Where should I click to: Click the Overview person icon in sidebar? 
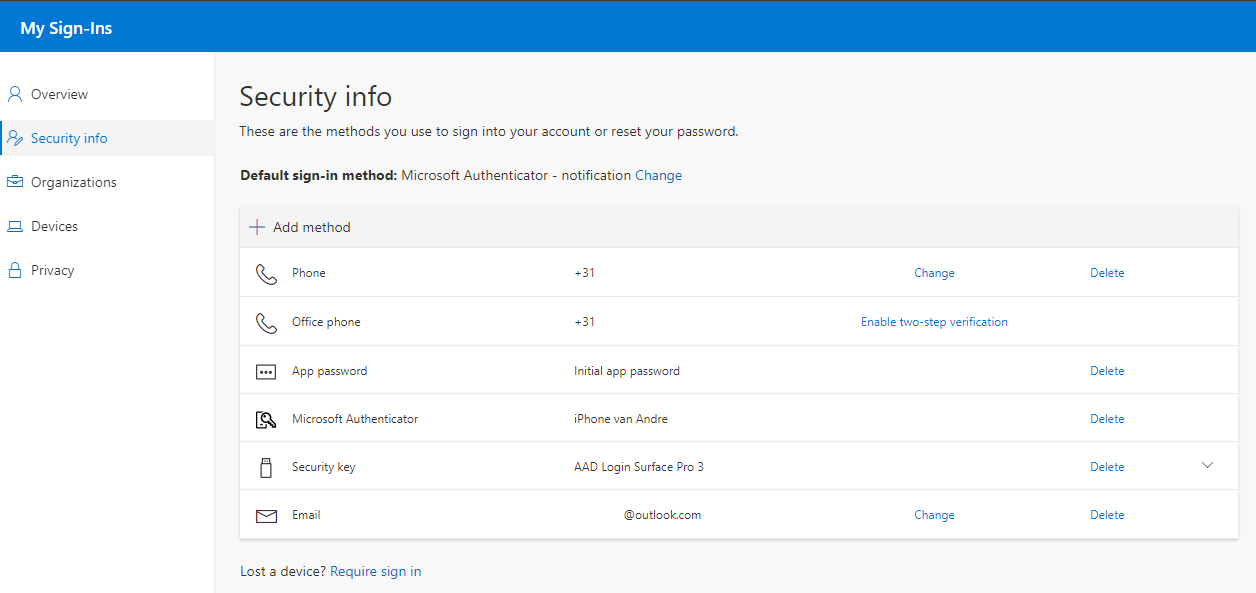15,94
